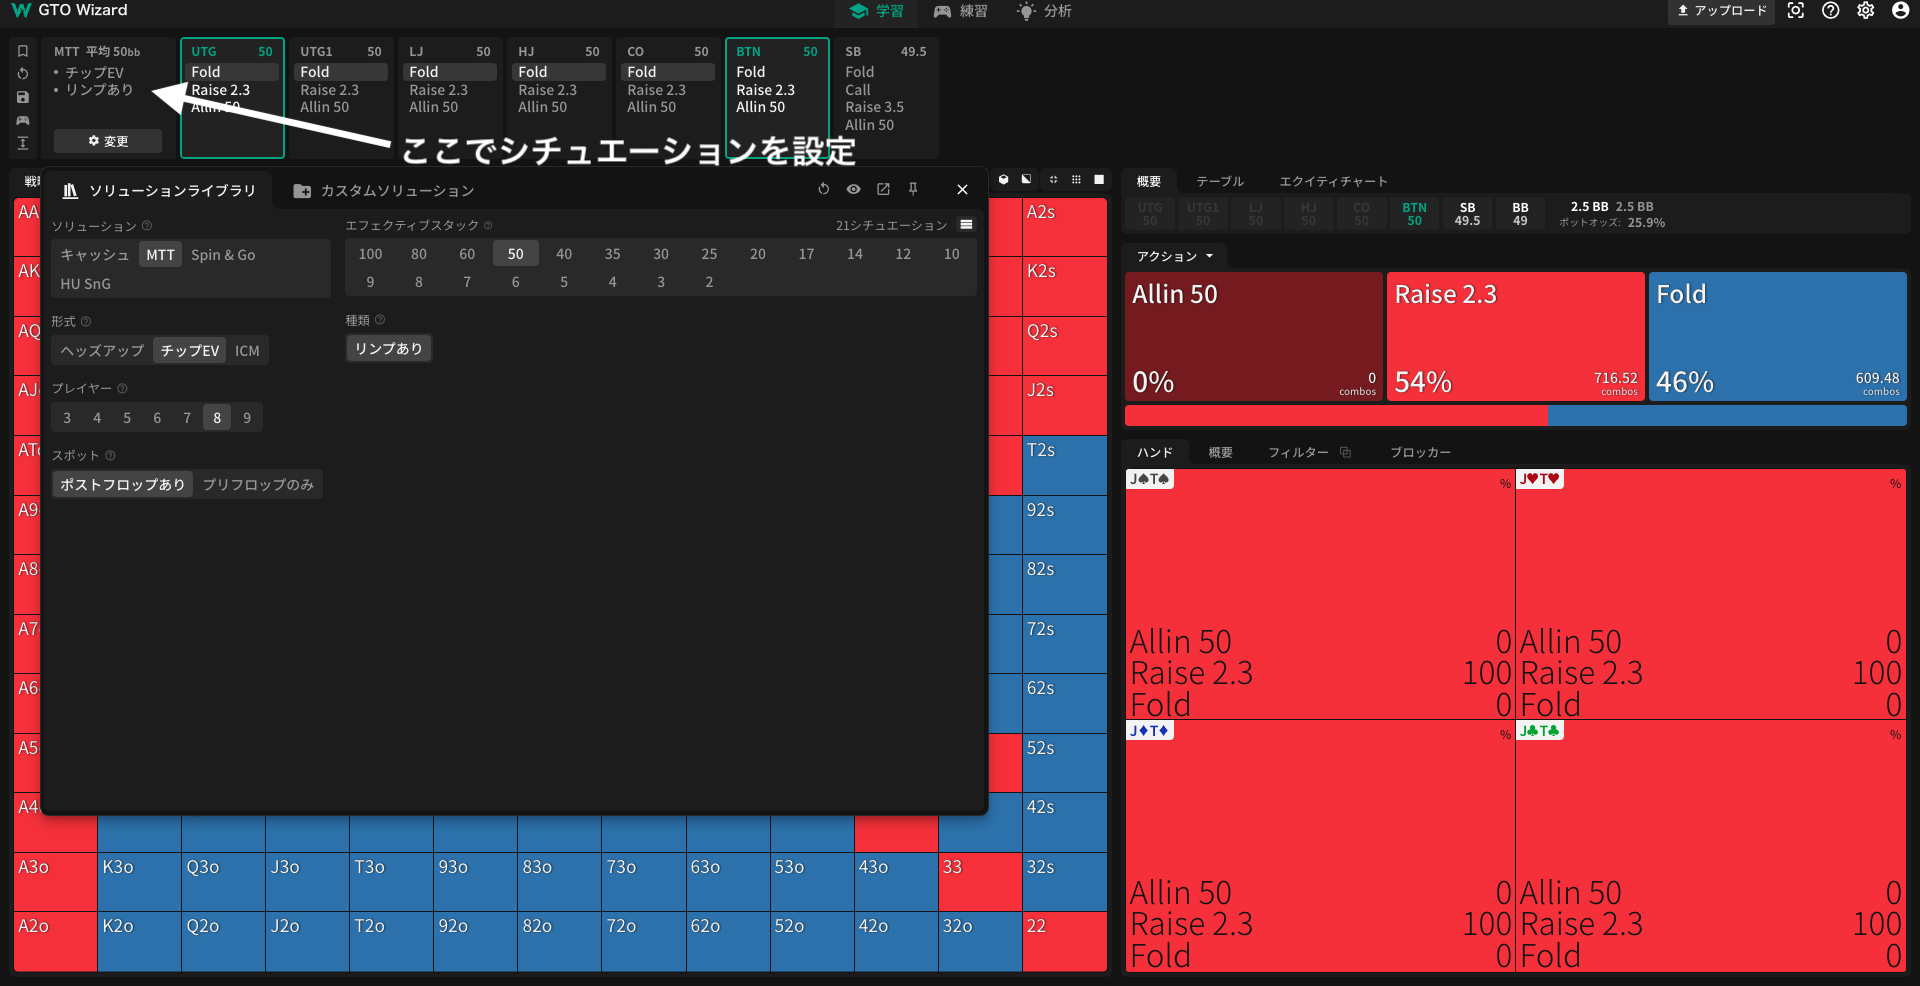The height and width of the screenshot is (986, 1920).
Task: Select effective stack 100
Action: 370,254
